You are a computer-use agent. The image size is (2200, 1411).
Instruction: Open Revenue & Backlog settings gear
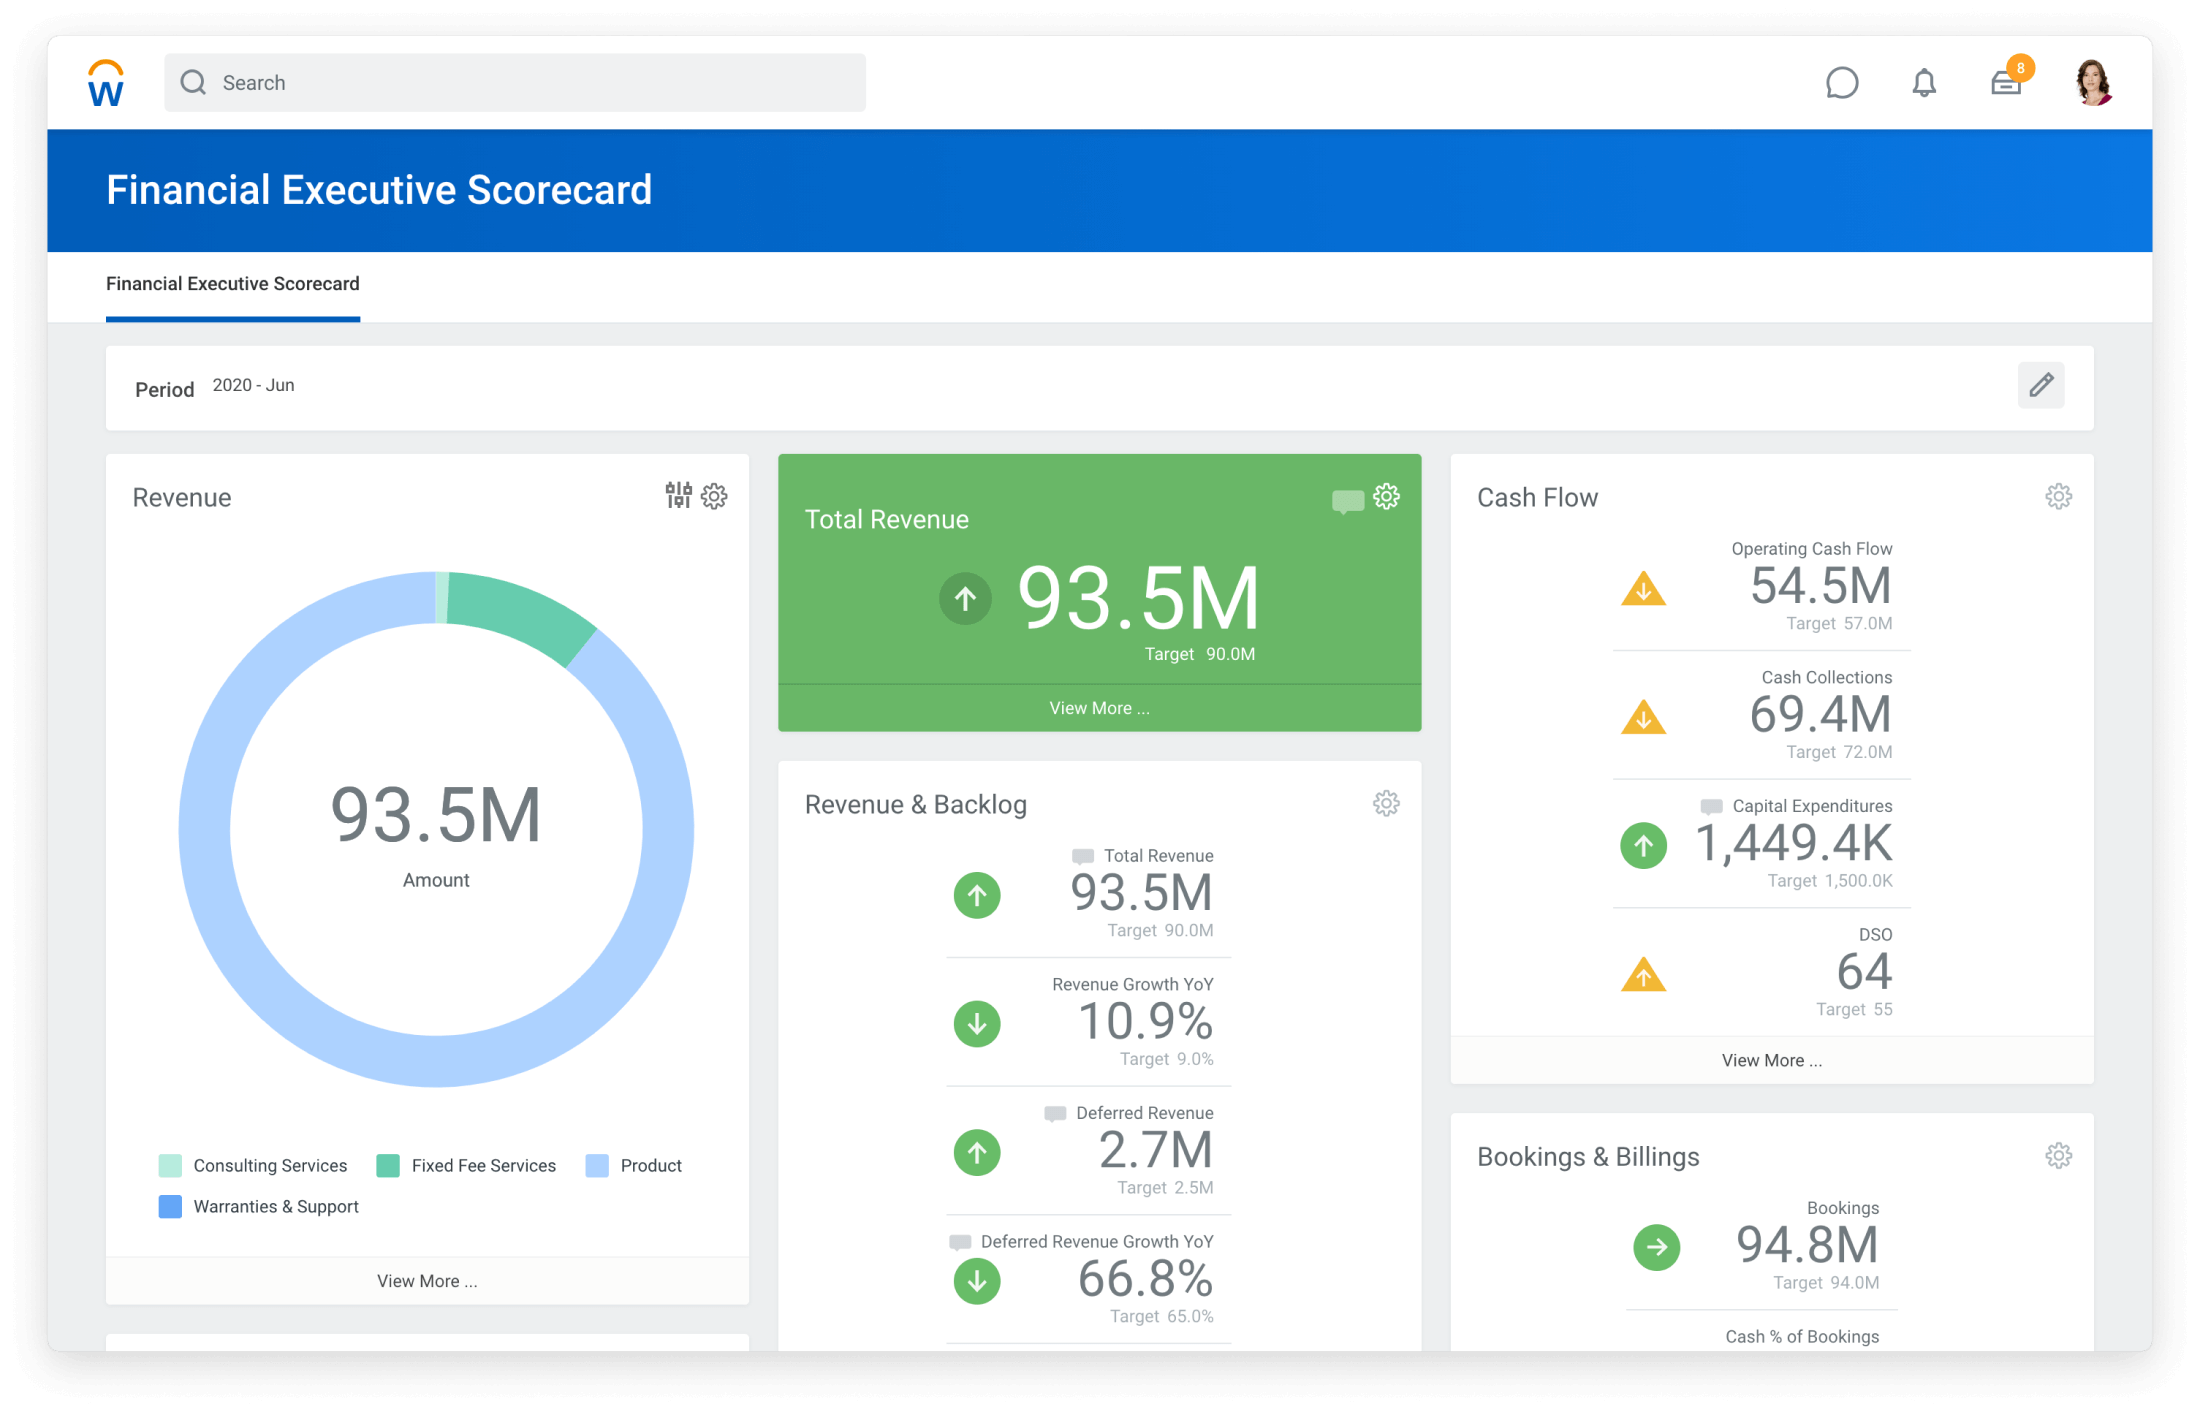1386,803
